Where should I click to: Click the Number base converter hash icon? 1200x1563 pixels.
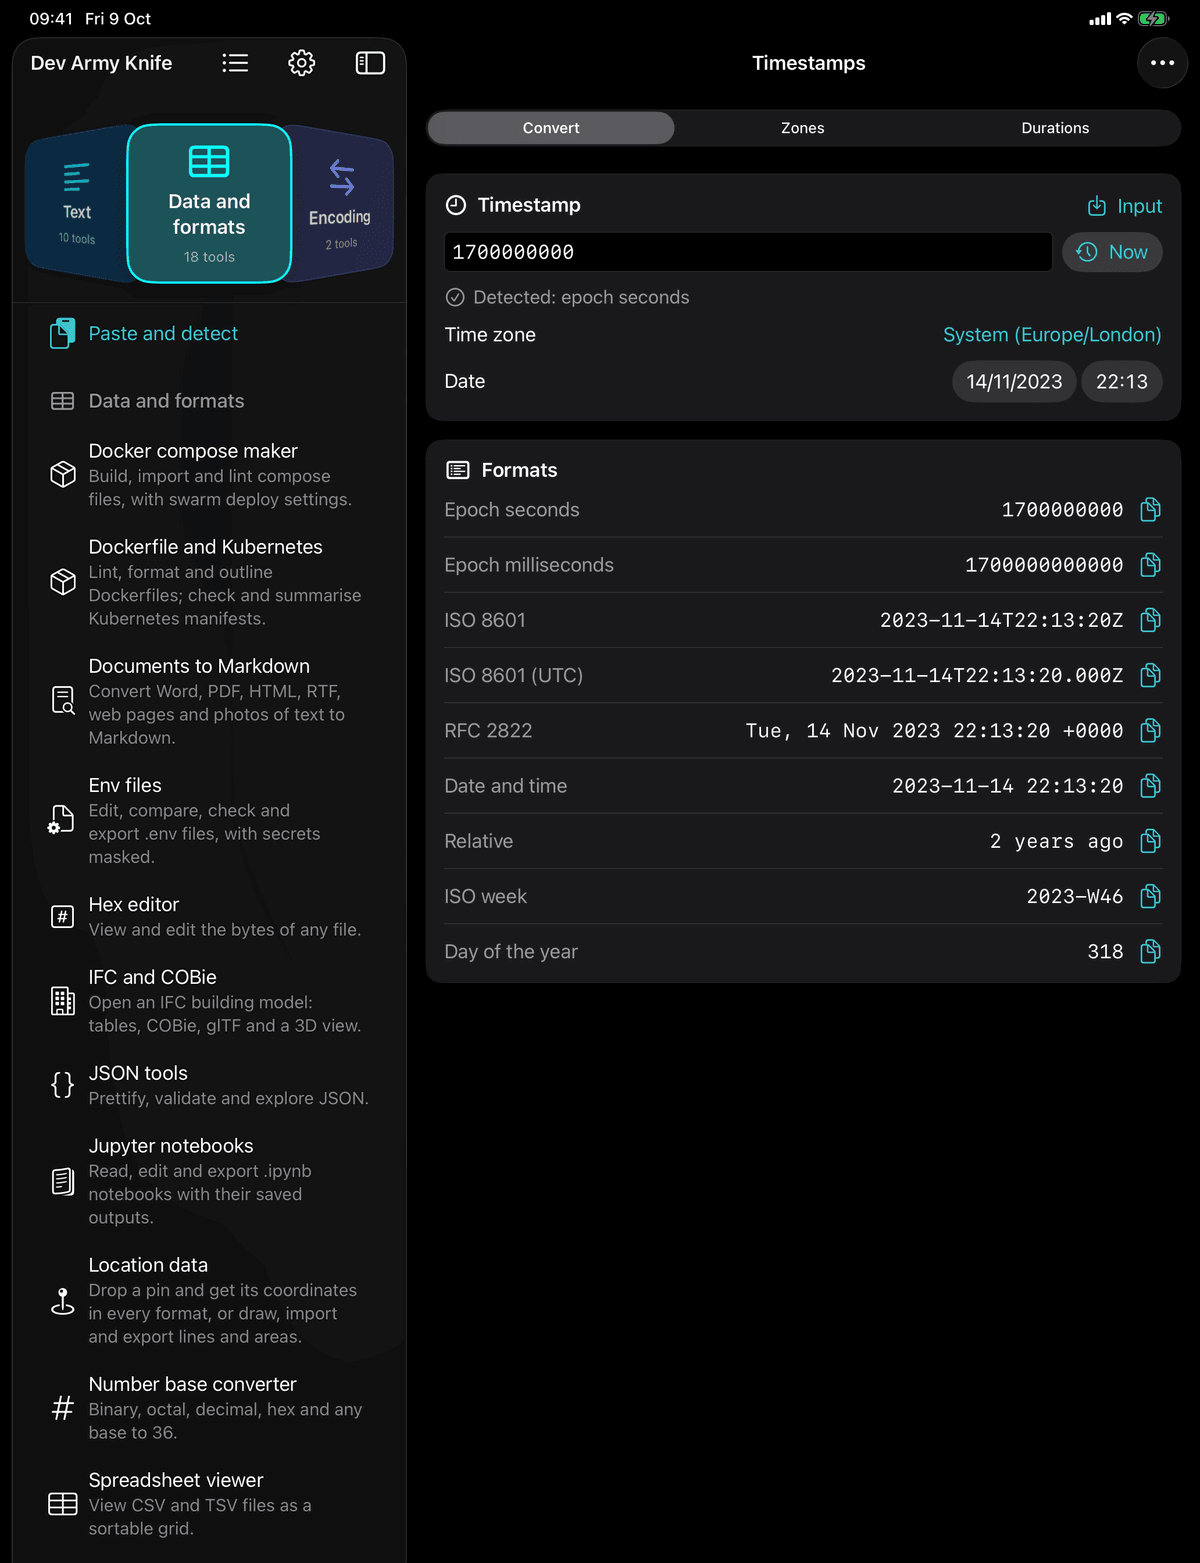63,1408
